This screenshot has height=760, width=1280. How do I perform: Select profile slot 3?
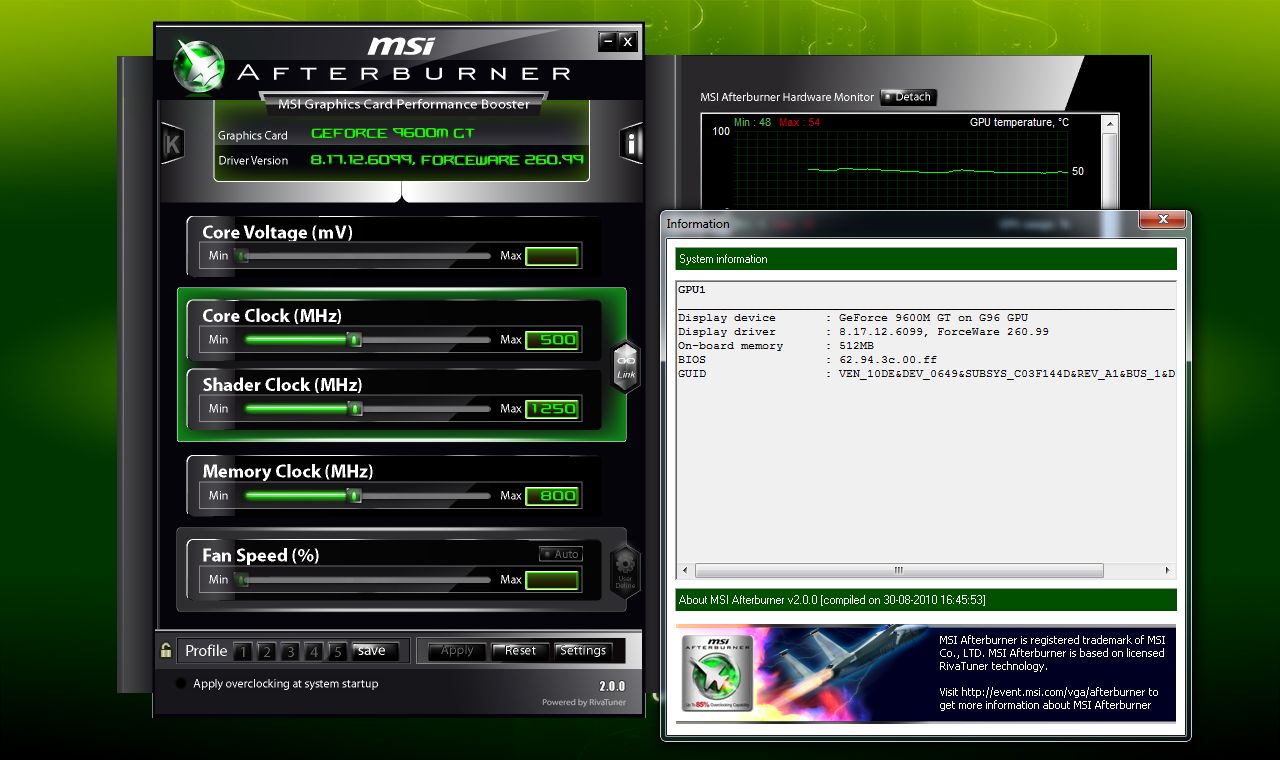point(290,652)
